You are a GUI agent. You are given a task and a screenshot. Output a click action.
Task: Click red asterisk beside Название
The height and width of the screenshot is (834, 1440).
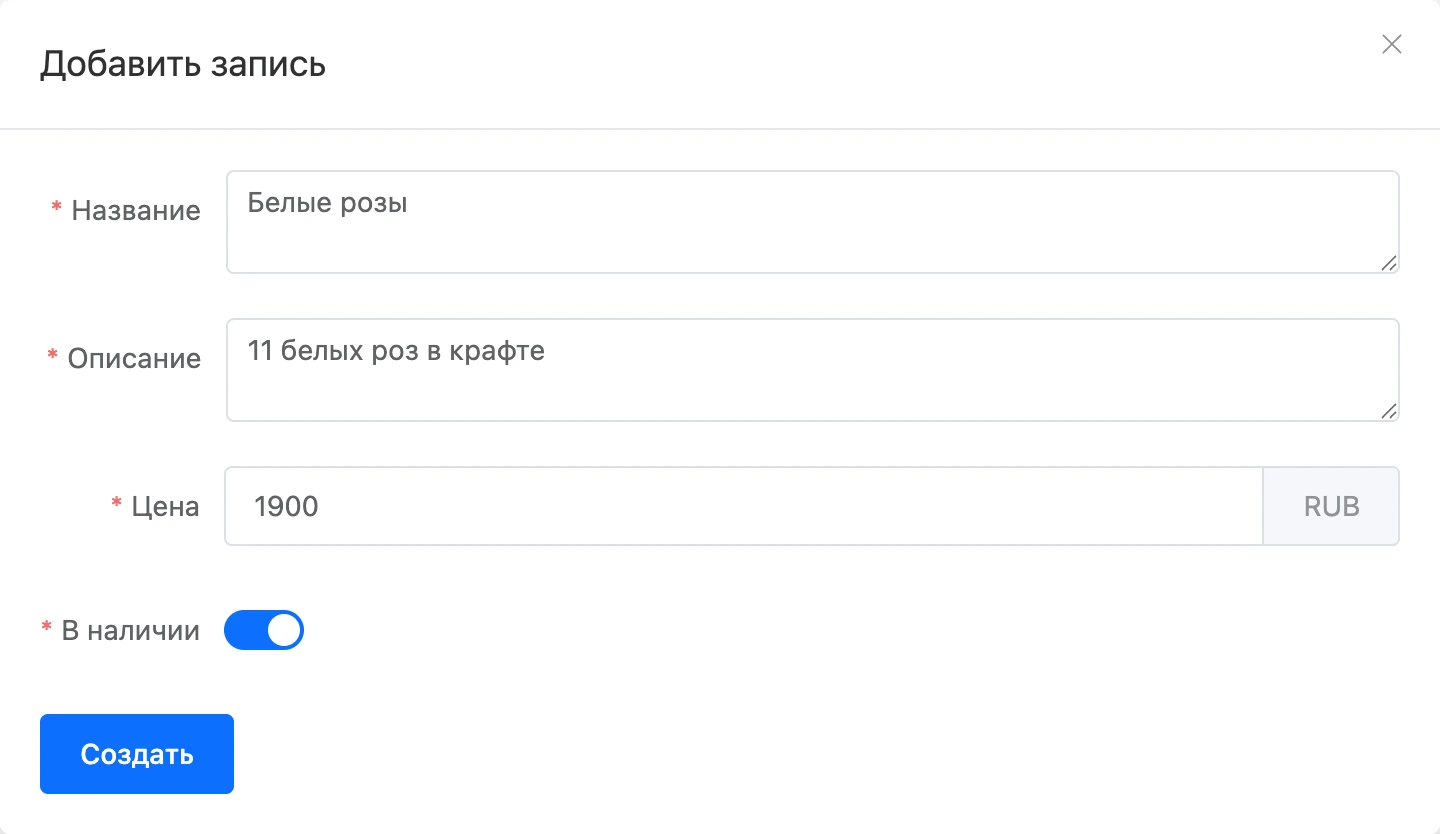[56, 206]
